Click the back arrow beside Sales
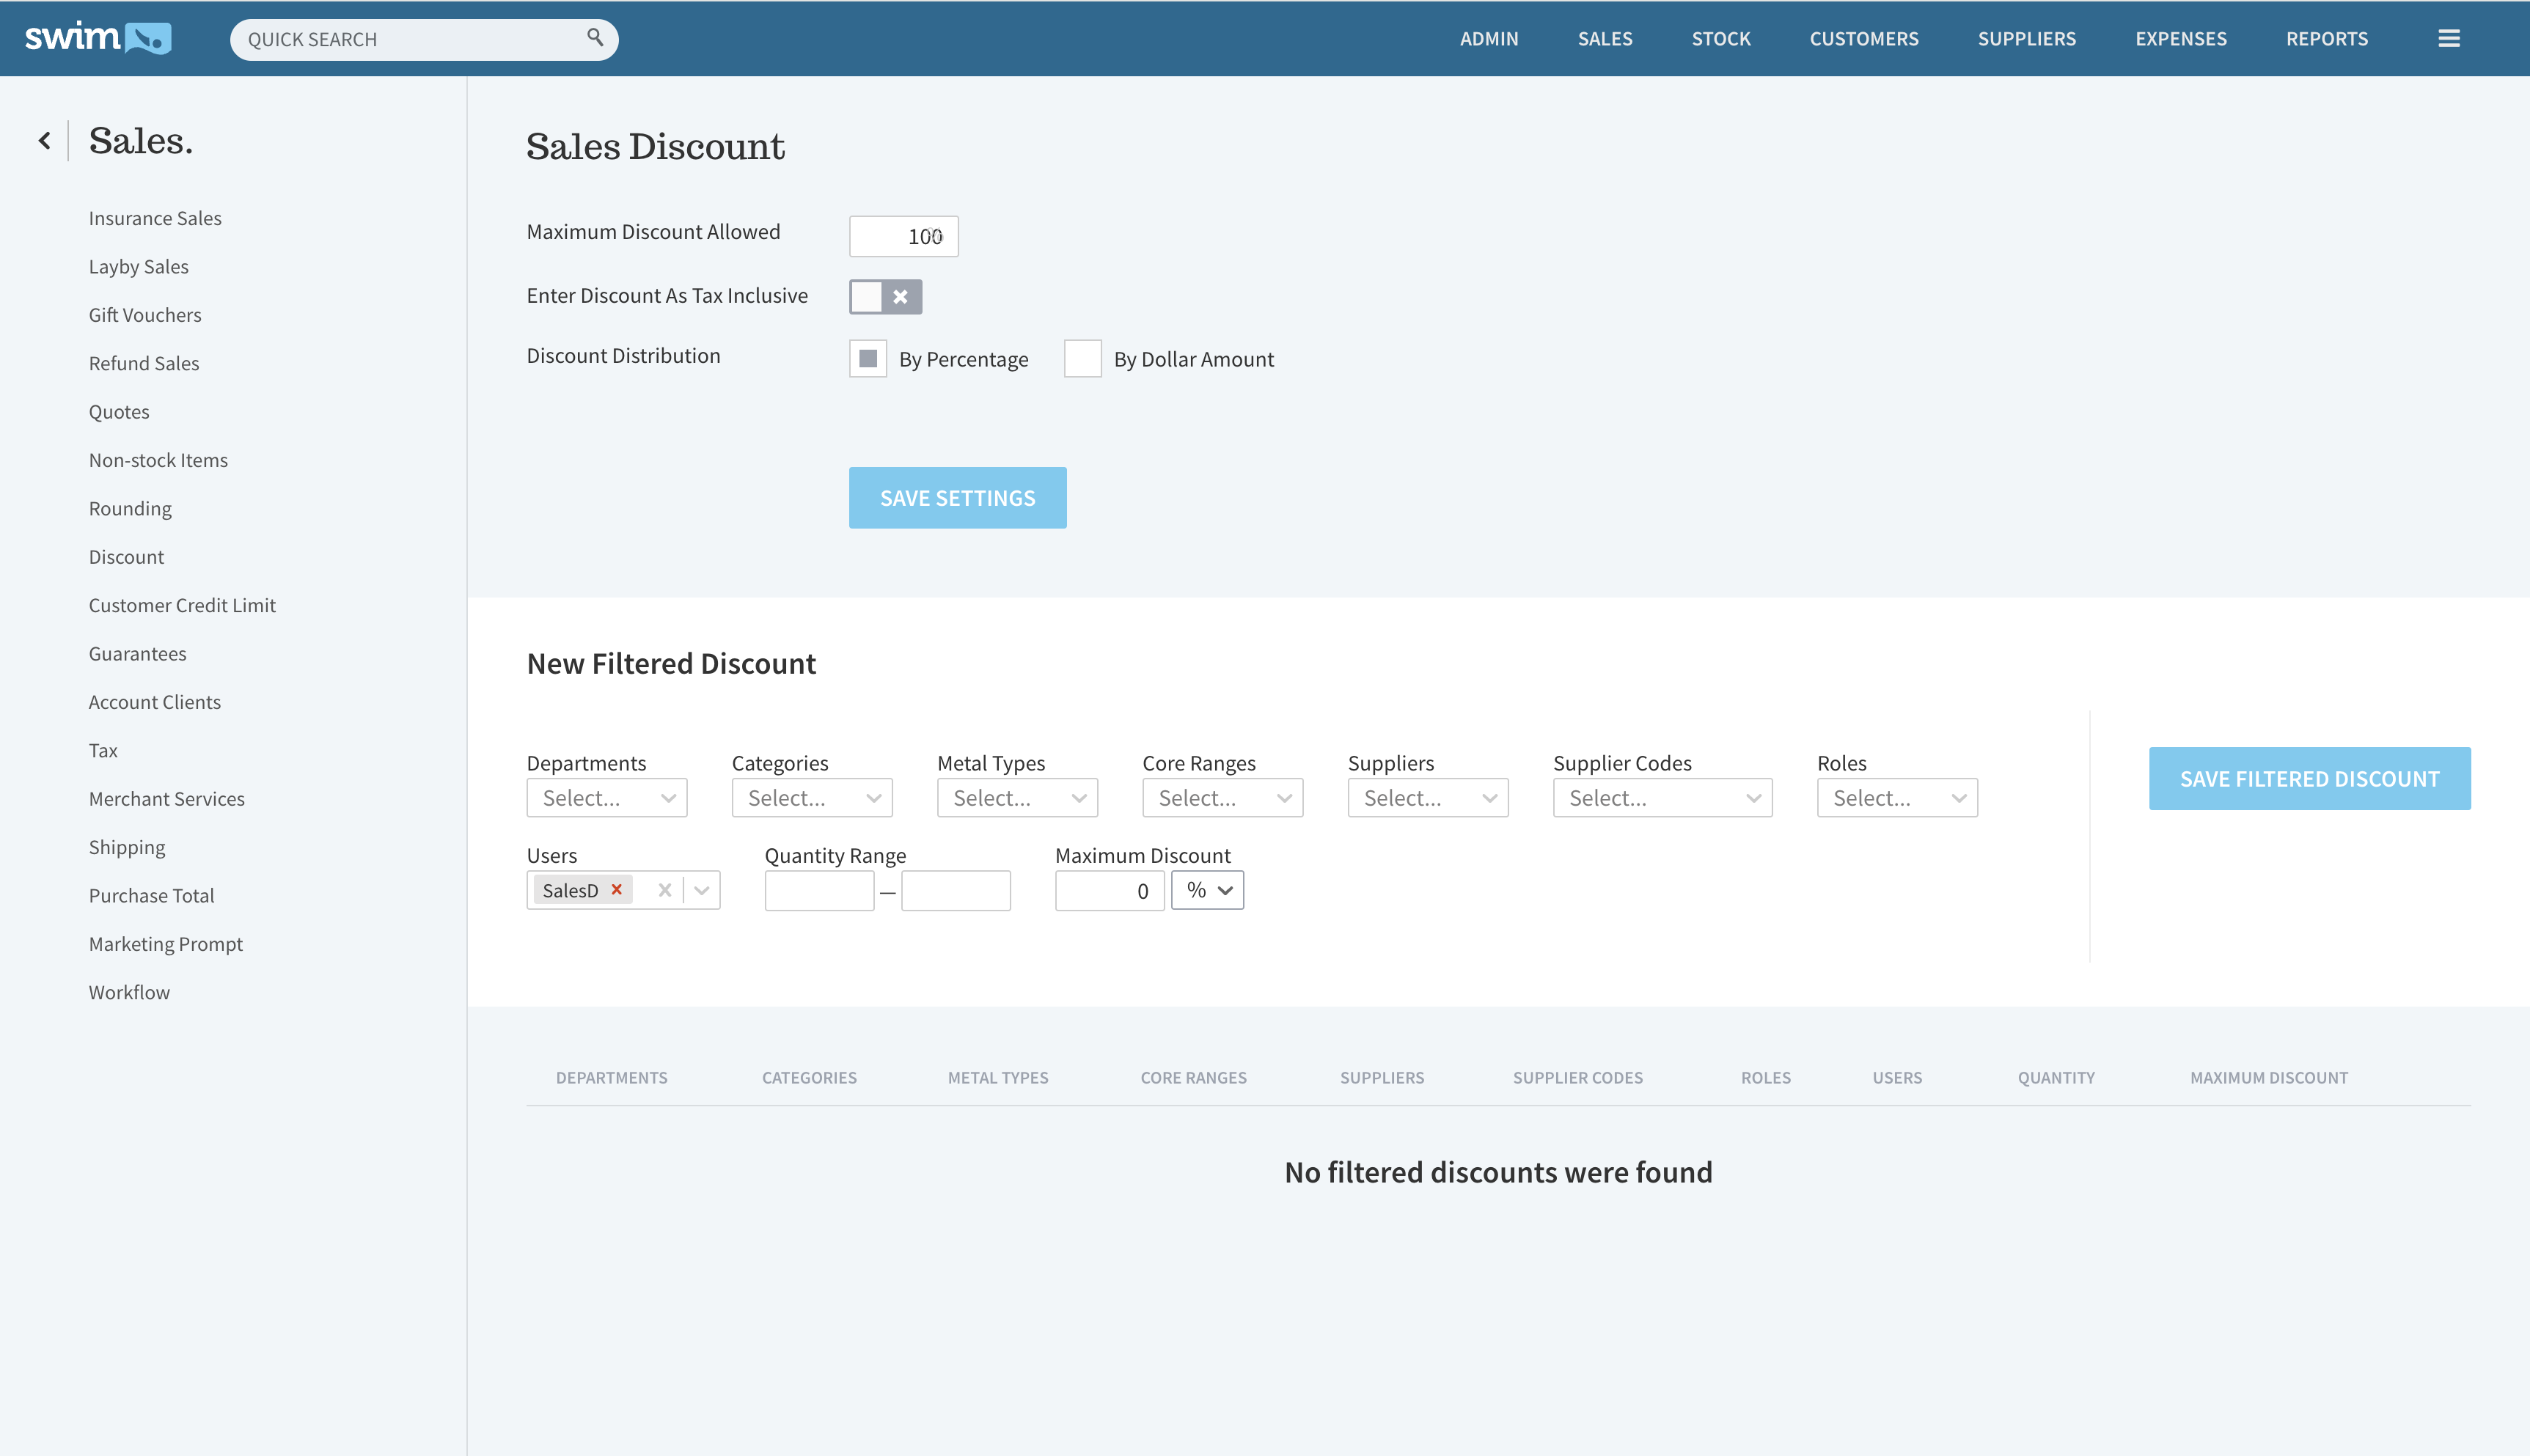 coord(44,141)
